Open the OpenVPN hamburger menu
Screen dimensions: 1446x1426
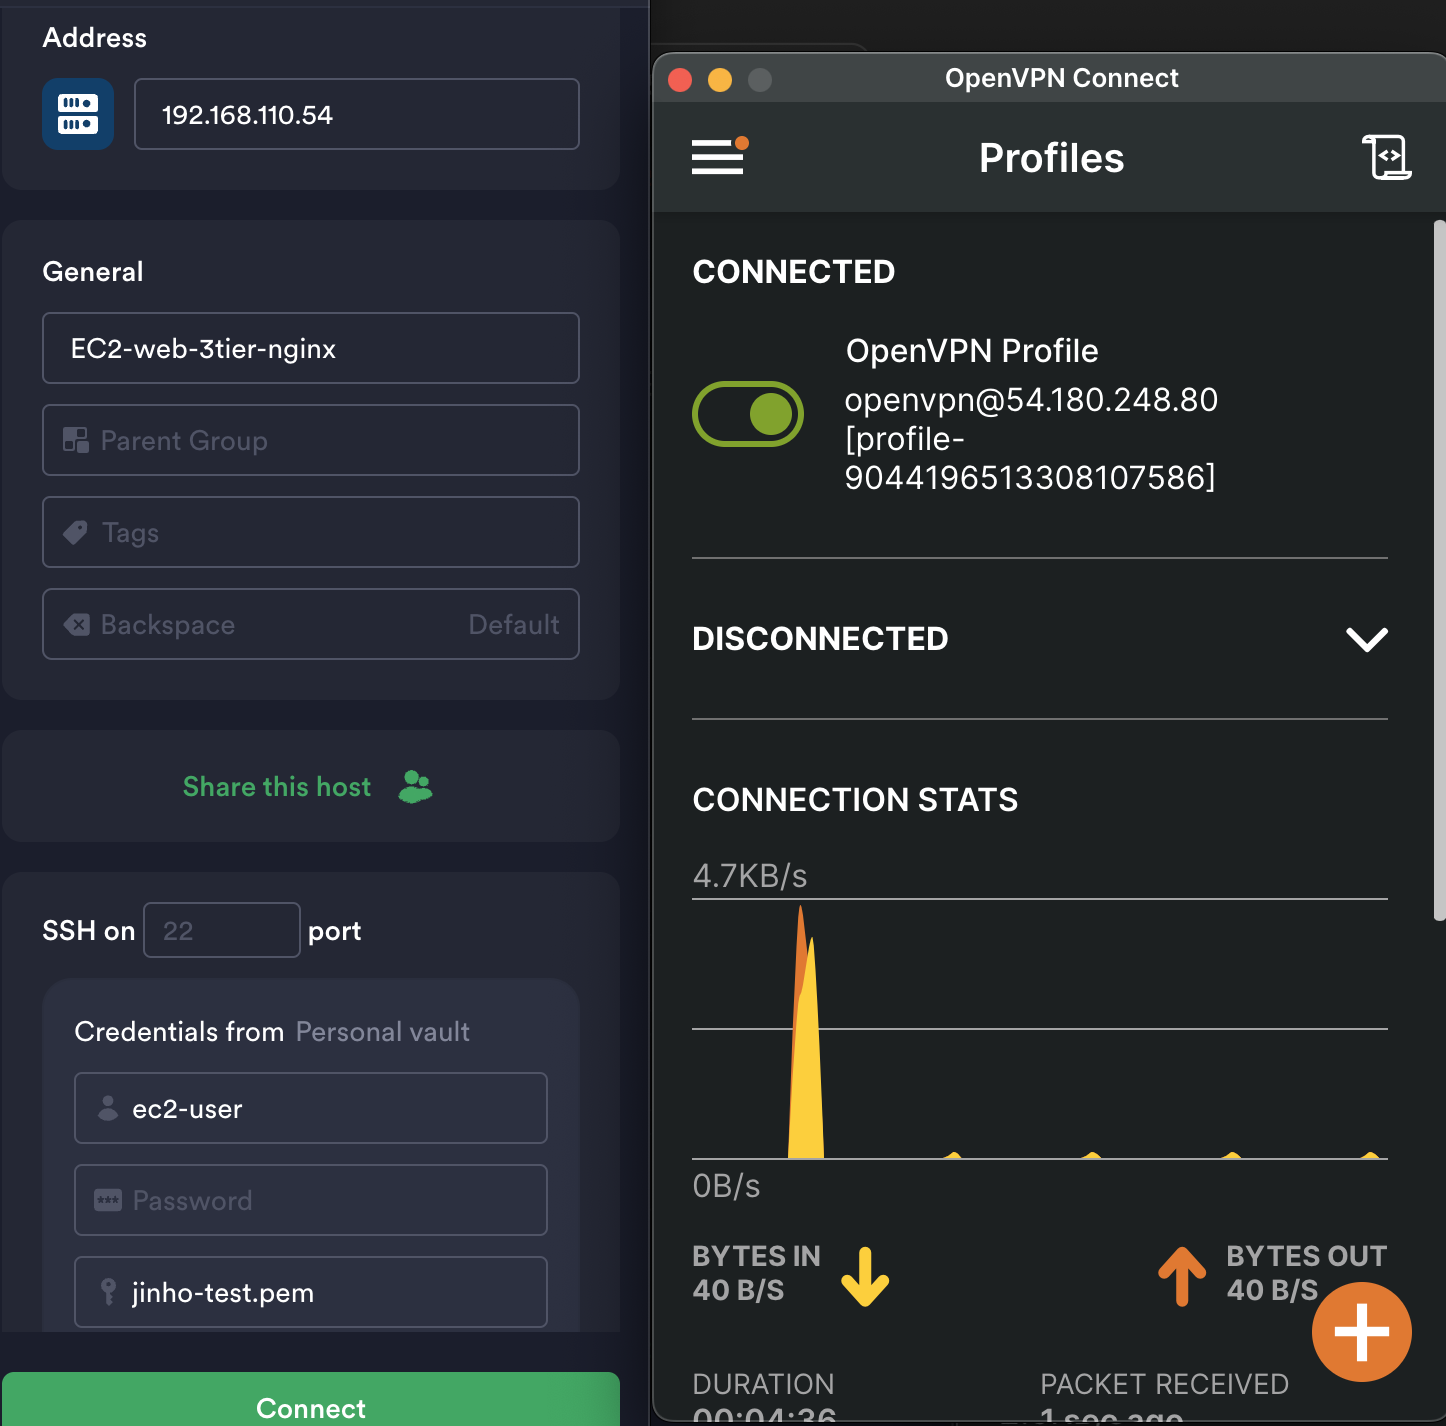tap(719, 156)
